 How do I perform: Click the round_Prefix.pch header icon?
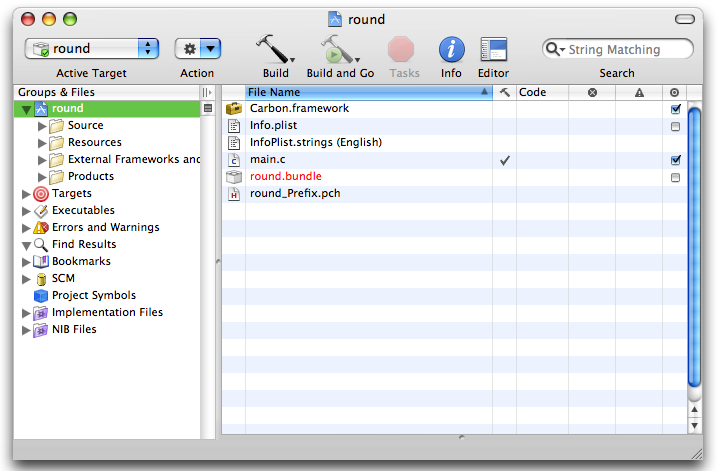click(234, 194)
